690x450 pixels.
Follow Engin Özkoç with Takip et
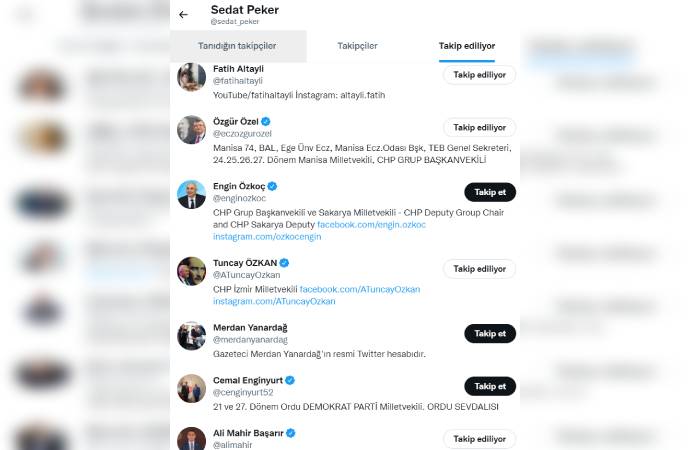click(490, 192)
